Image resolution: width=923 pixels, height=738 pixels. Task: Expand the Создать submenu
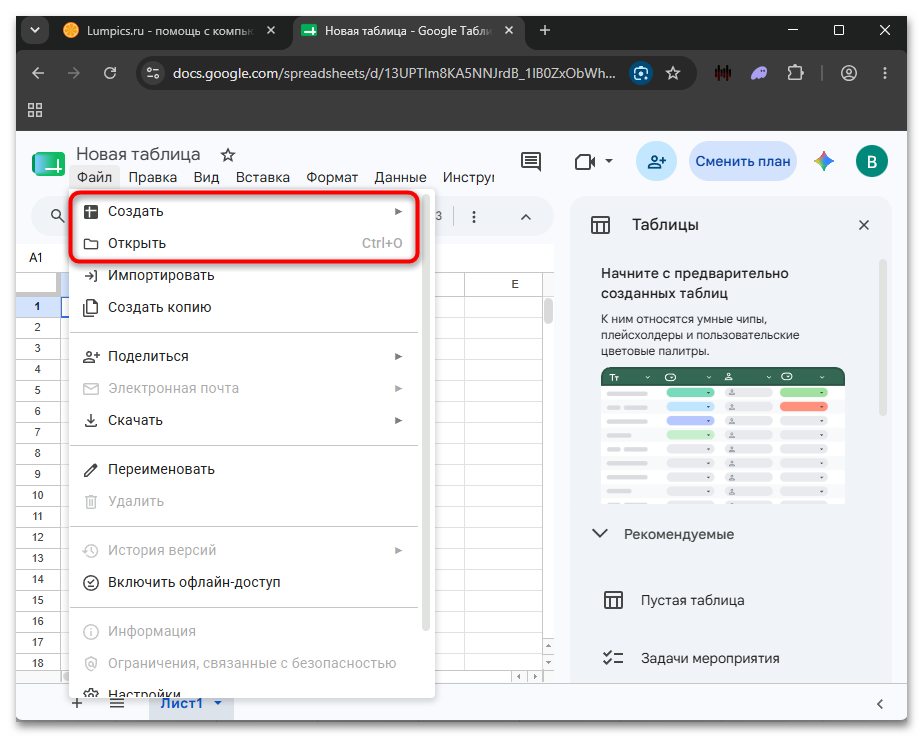tap(244, 211)
